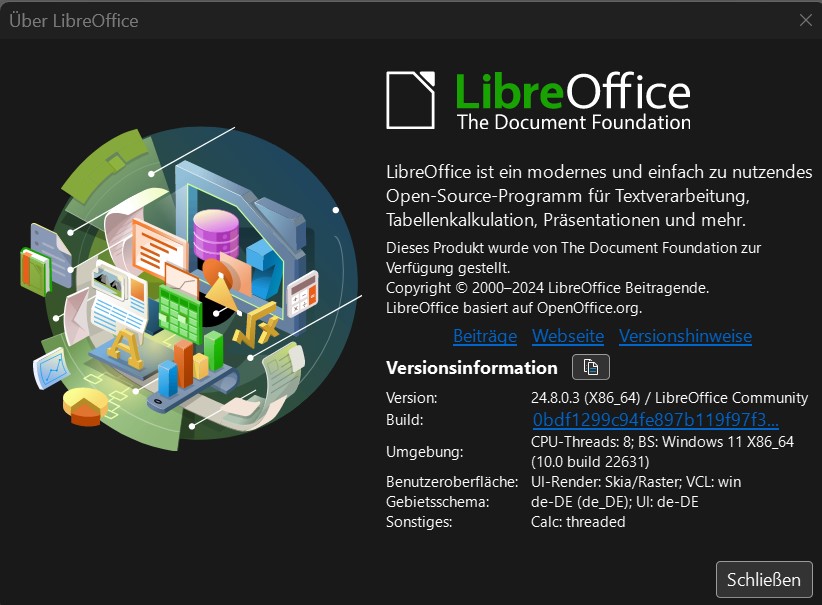Click the 'Sonstiges:' label
Image resolution: width=822 pixels, height=605 pixels.
419,522
